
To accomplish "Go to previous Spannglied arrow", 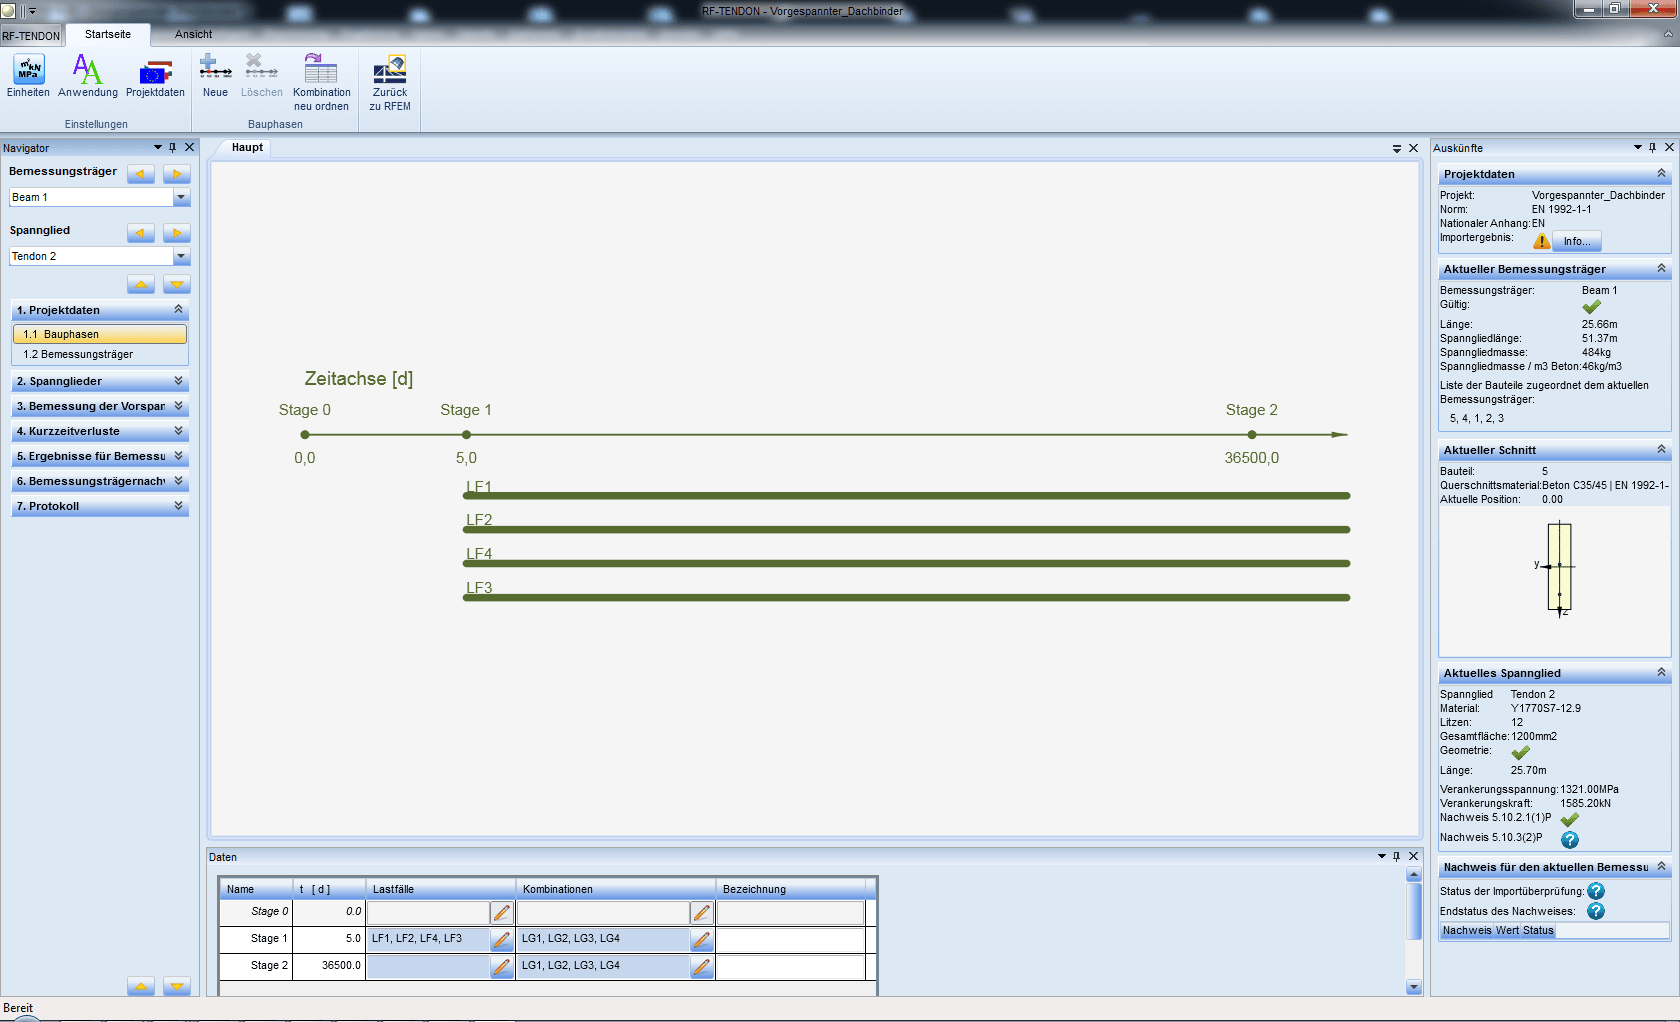I will click(x=141, y=233).
